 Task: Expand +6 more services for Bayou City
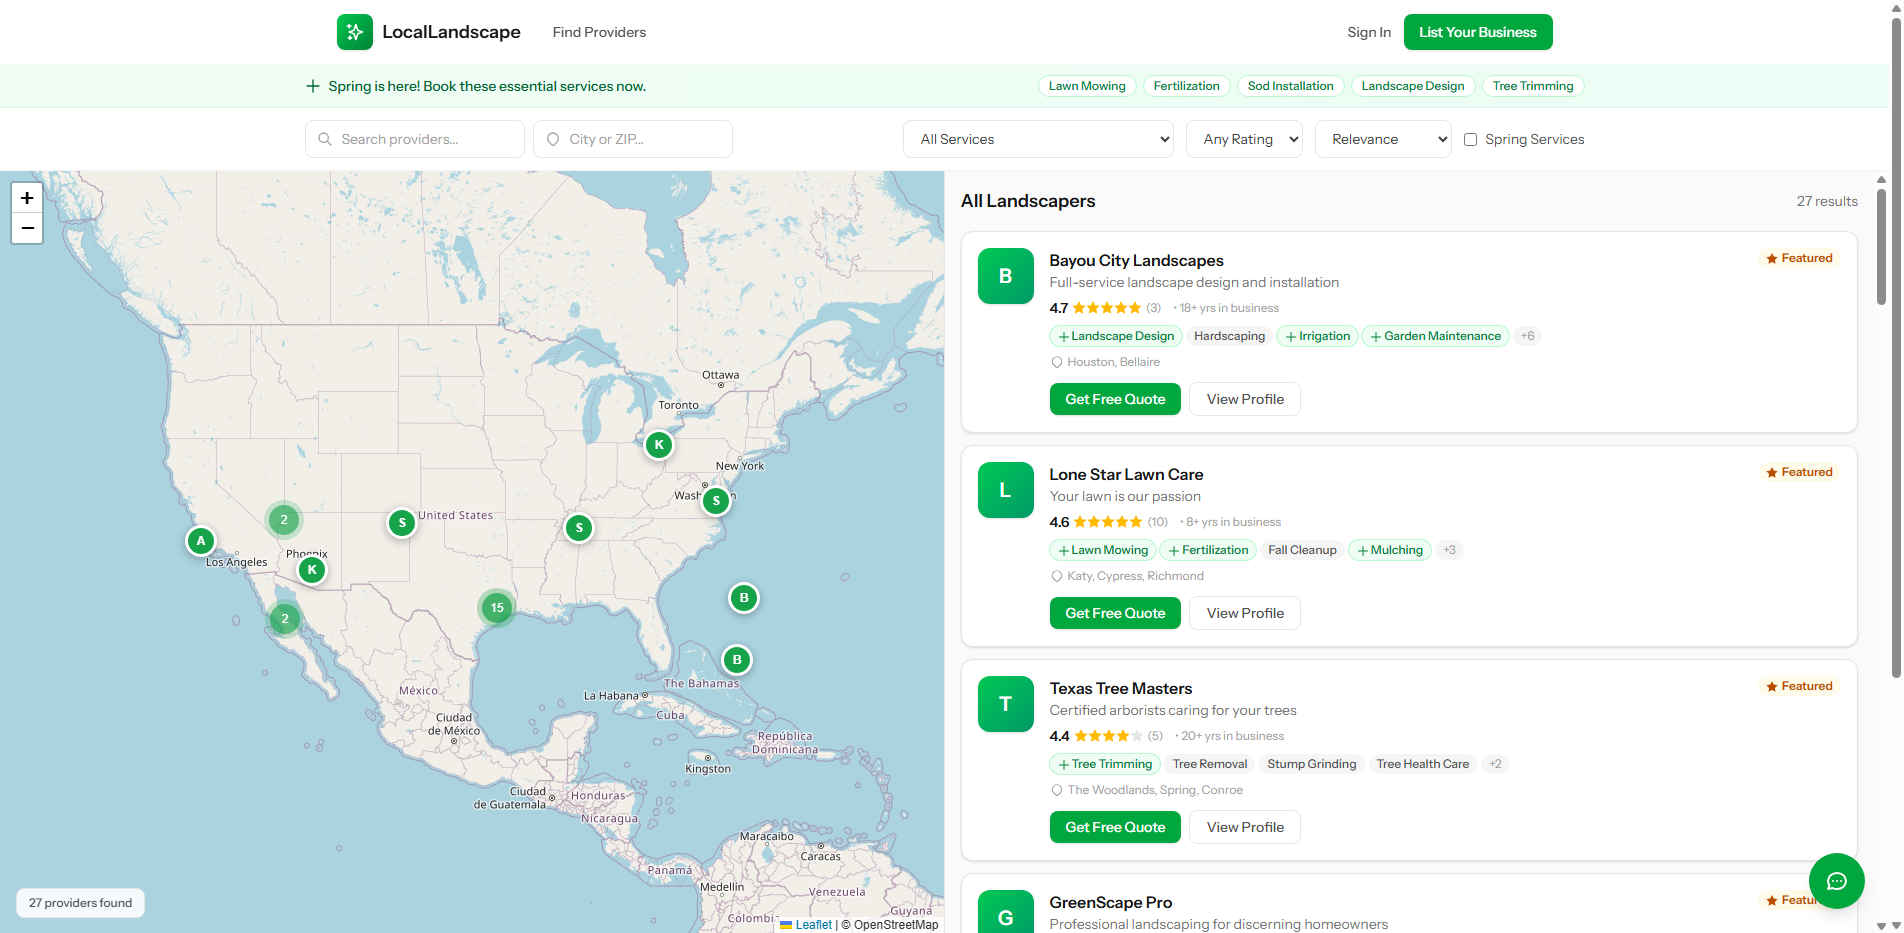coord(1528,336)
